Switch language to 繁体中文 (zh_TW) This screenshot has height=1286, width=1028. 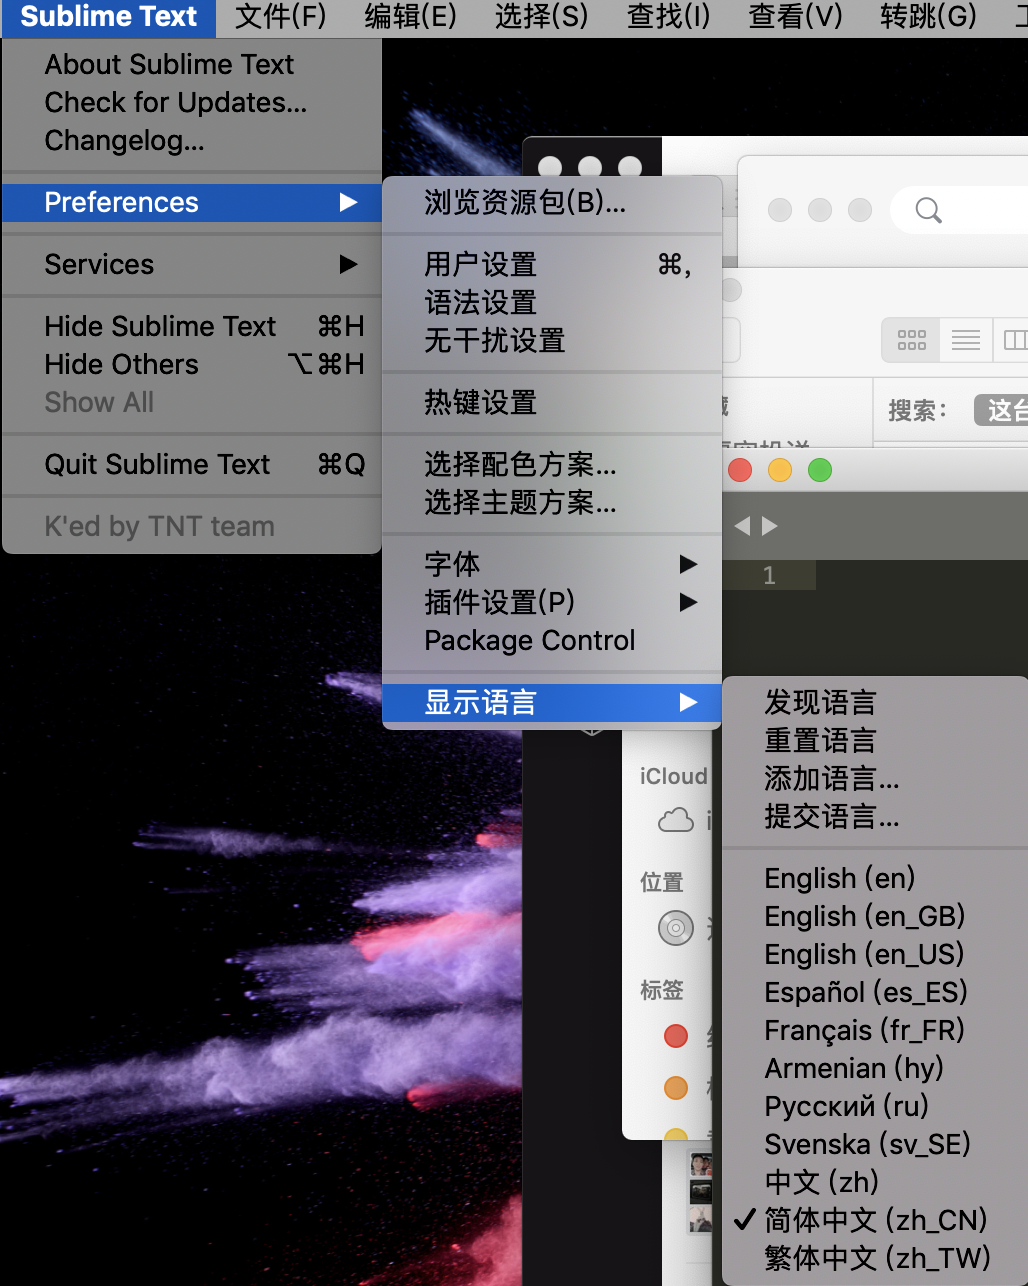pos(875,1258)
